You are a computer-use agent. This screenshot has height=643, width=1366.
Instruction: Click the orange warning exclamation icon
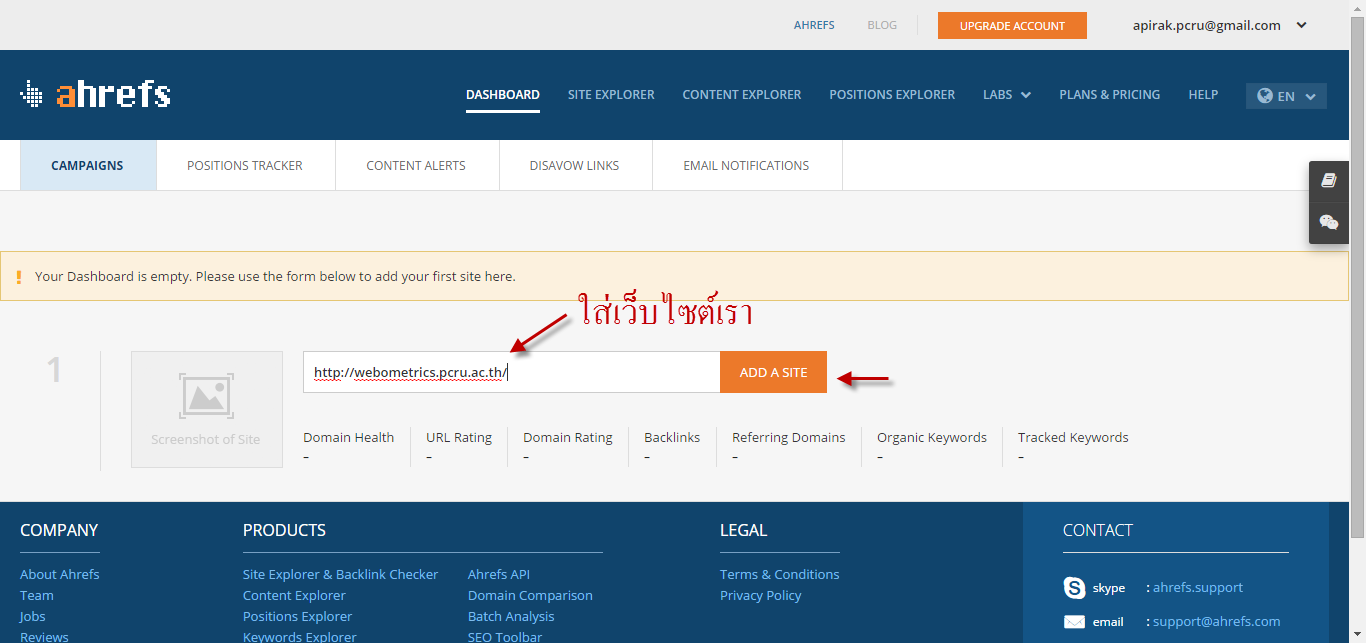coord(18,277)
